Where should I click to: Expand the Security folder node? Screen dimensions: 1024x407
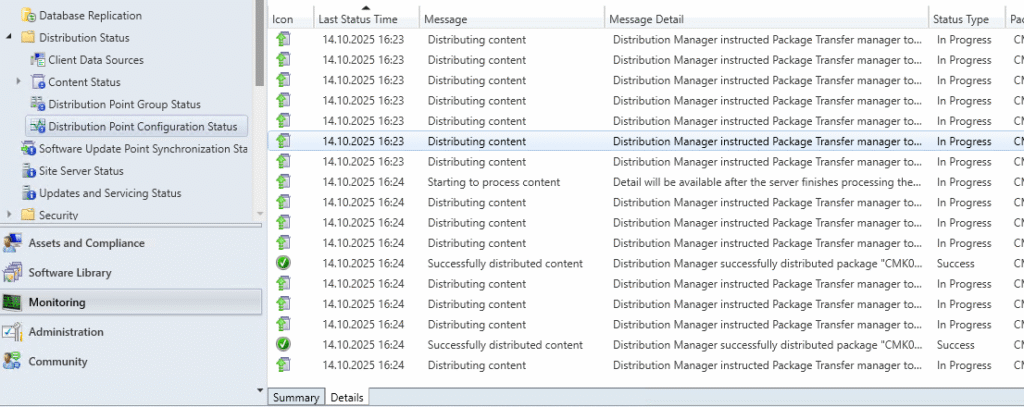(x=9, y=215)
